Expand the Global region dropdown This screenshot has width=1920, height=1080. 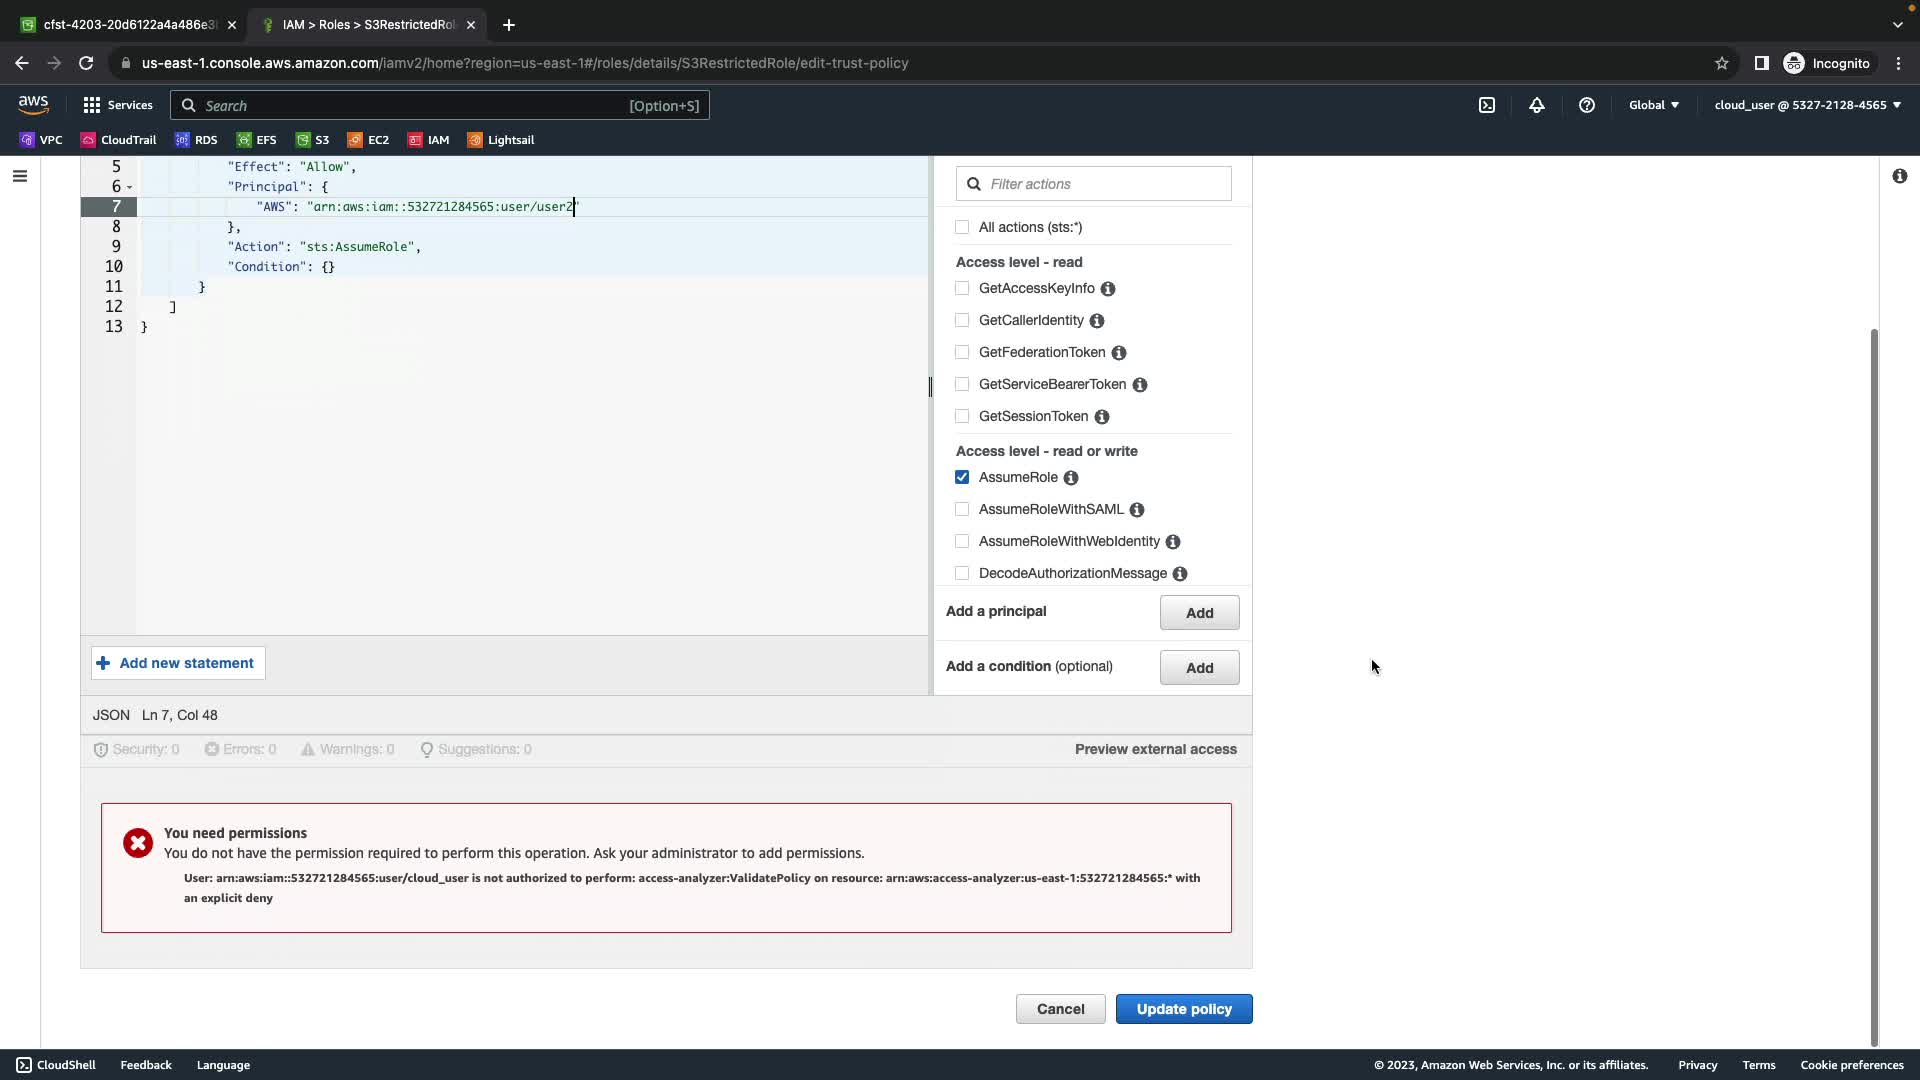click(1654, 105)
